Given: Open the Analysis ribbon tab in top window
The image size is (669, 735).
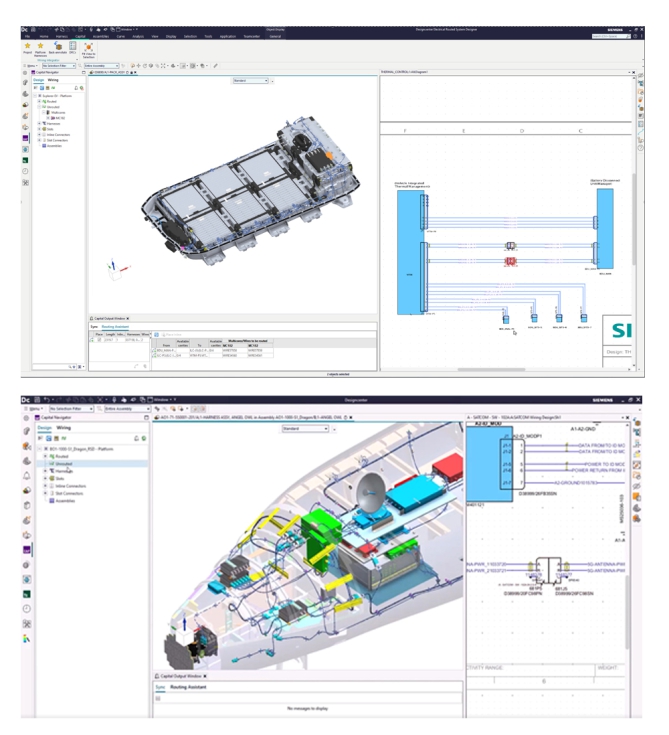Looking at the screenshot, I should (x=138, y=36).
